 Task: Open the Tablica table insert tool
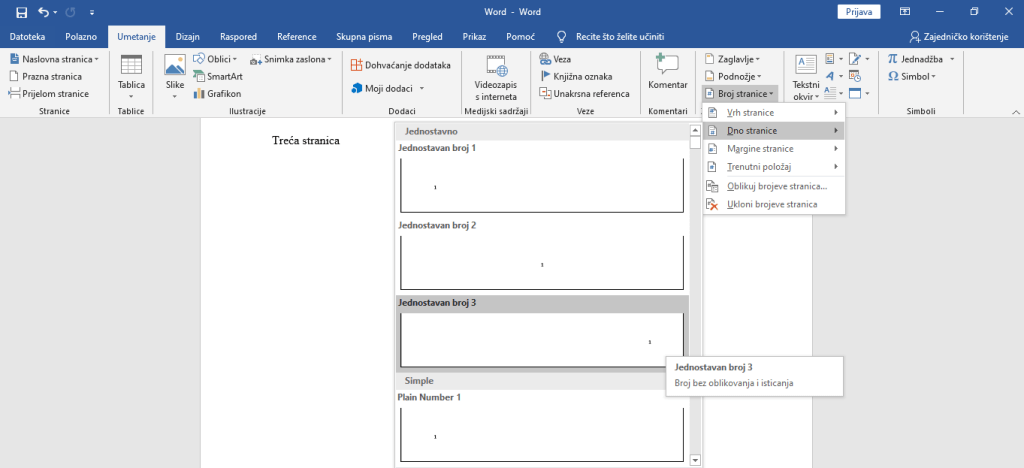coord(131,75)
